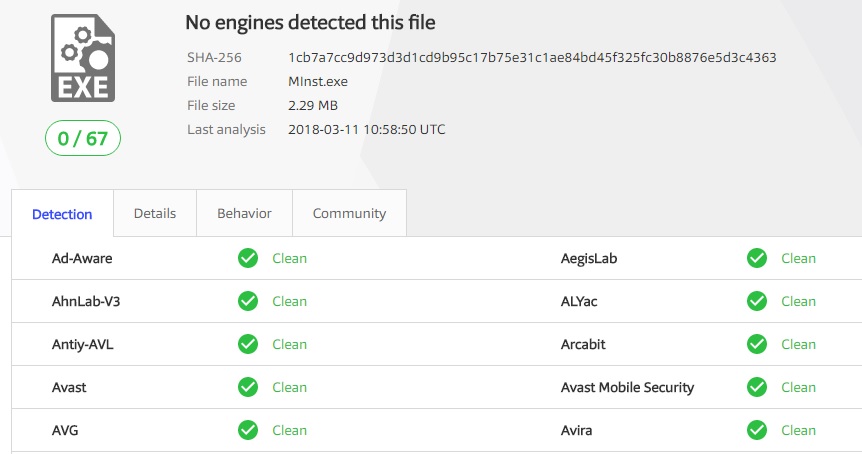The height and width of the screenshot is (454, 862).
Task: Click the Last analysis timestamp
Action: 366,129
